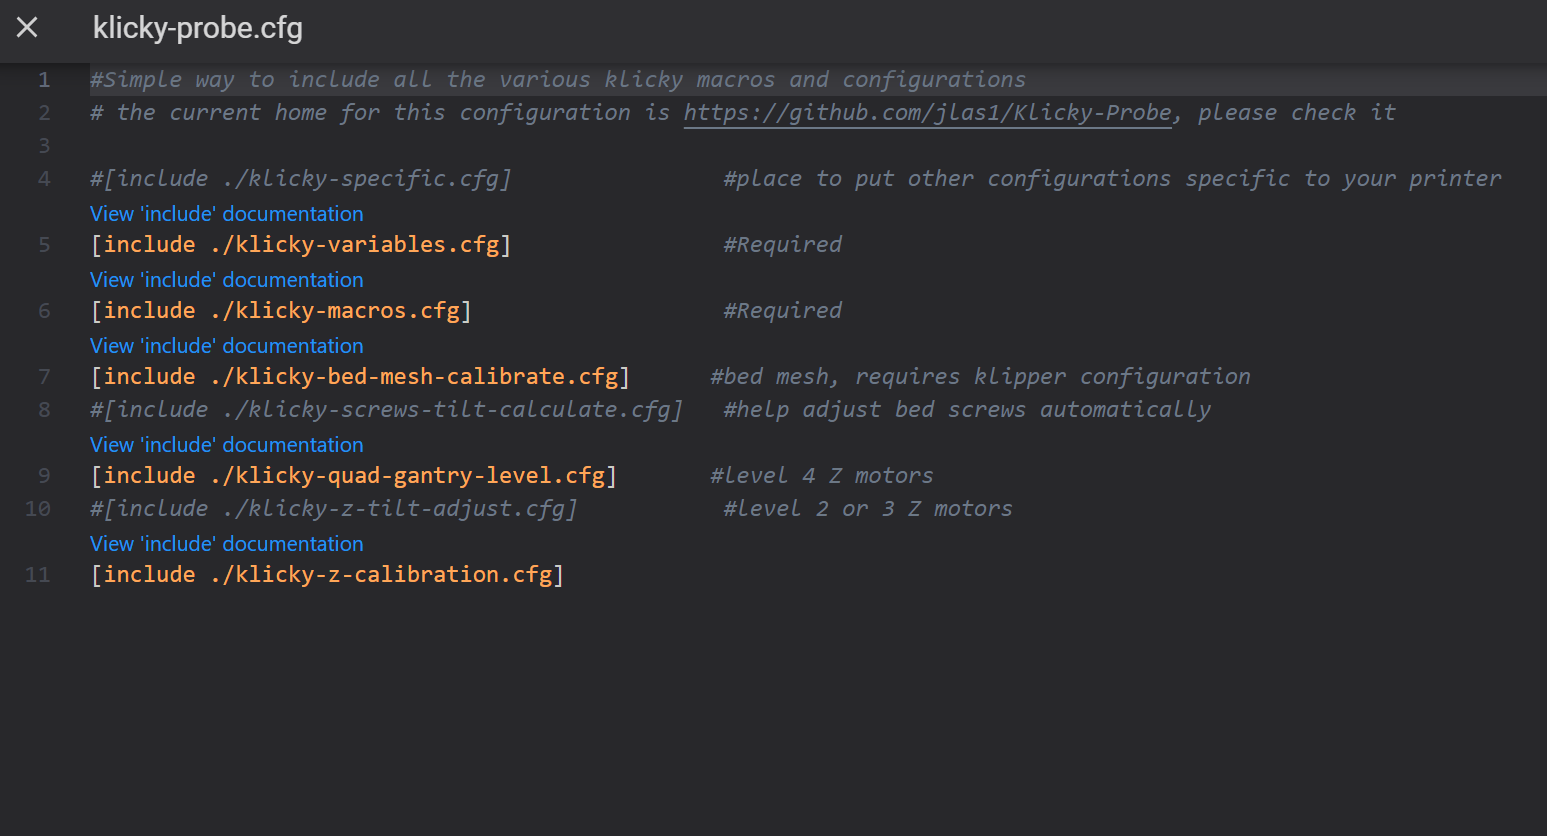This screenshot has width=1547, height=836.
Task: Click line number 1
Action: coord(44,79)
